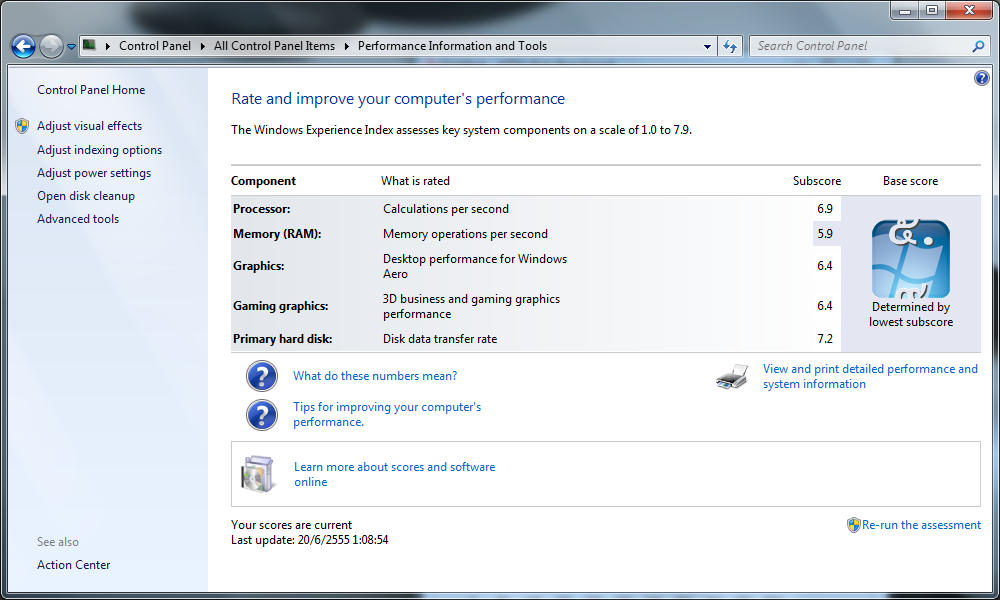Click the Base score column header

point(911,181)
